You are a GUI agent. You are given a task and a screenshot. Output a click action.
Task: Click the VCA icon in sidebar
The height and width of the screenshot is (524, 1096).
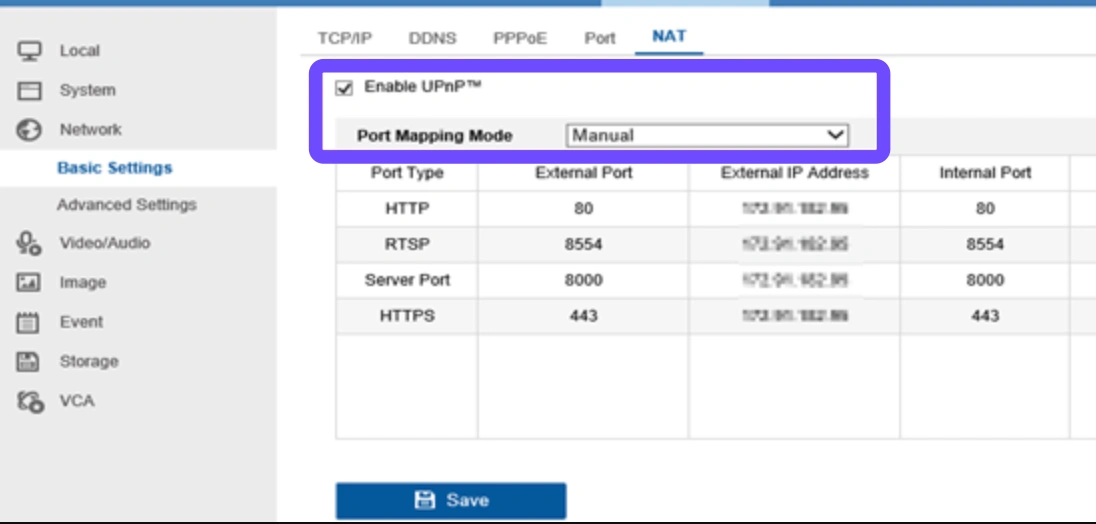click(31, 402)
